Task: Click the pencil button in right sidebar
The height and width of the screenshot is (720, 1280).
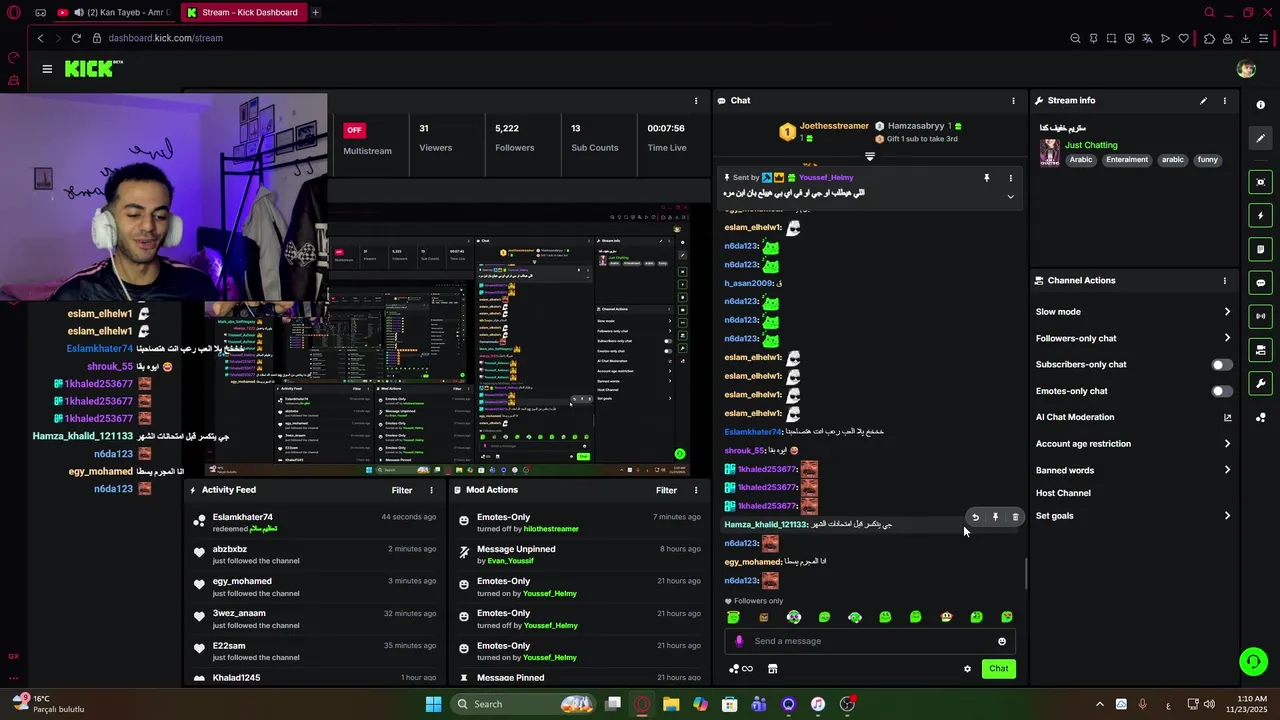Action: (1260, 139)
